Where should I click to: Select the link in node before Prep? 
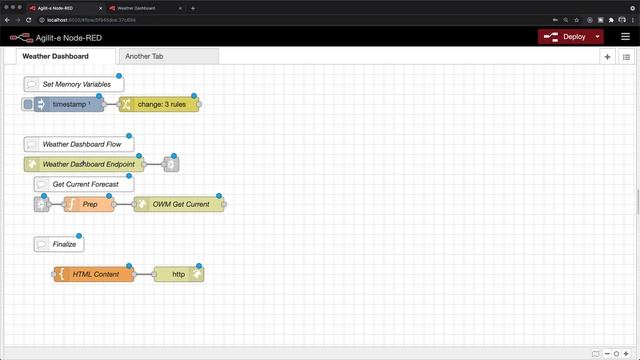(41, 204)
